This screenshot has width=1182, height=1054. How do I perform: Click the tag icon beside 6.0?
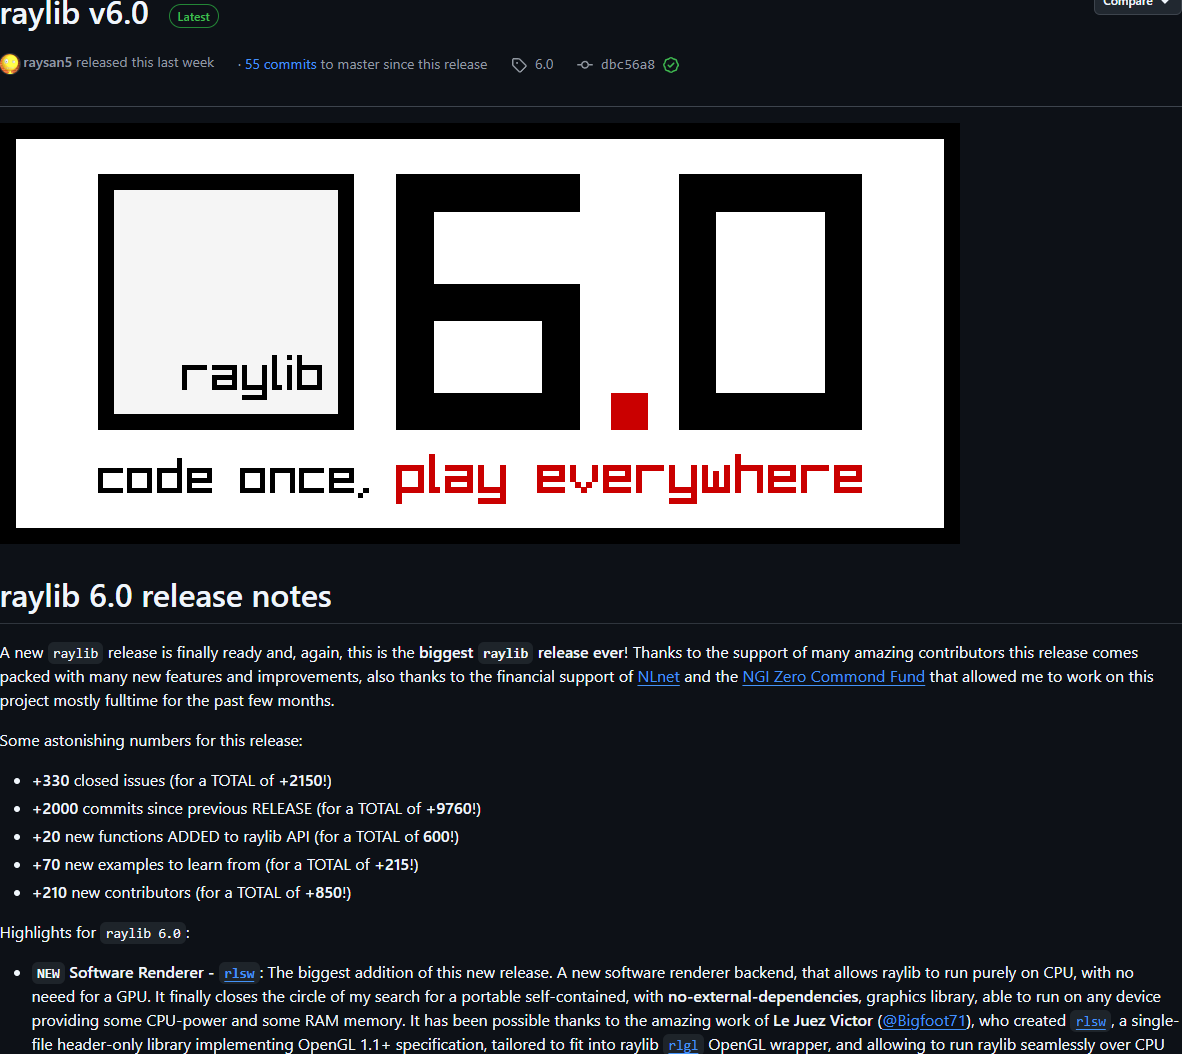tap(519, 65)
